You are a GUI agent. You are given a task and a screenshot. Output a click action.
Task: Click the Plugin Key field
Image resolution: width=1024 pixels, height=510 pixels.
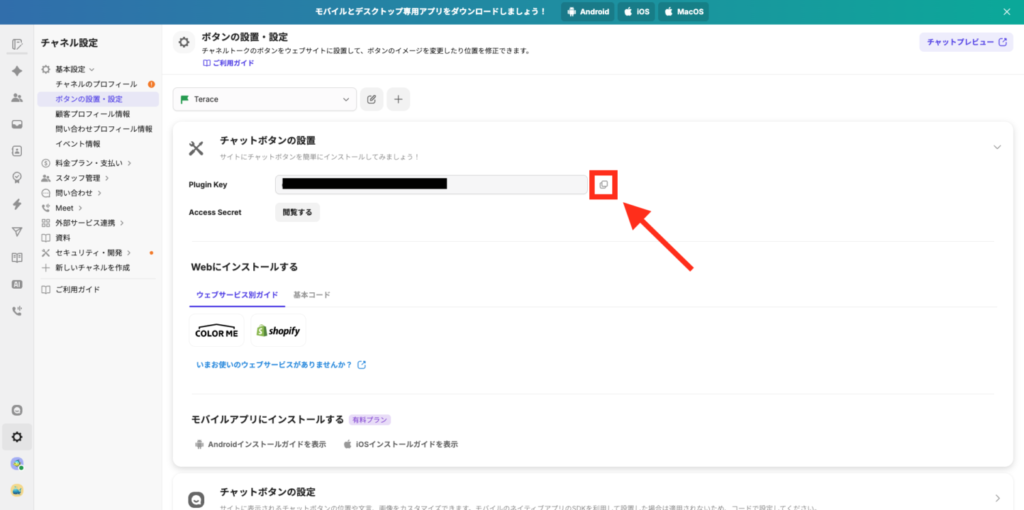[x=431, y=185]
